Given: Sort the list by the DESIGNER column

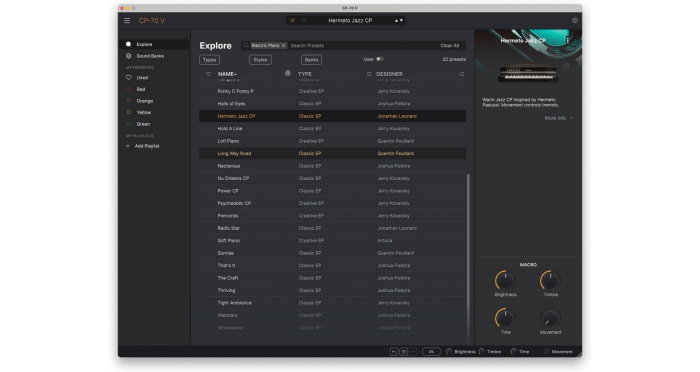Looking at the screenshot, I should pyautogui.click(x=389, y=74).
